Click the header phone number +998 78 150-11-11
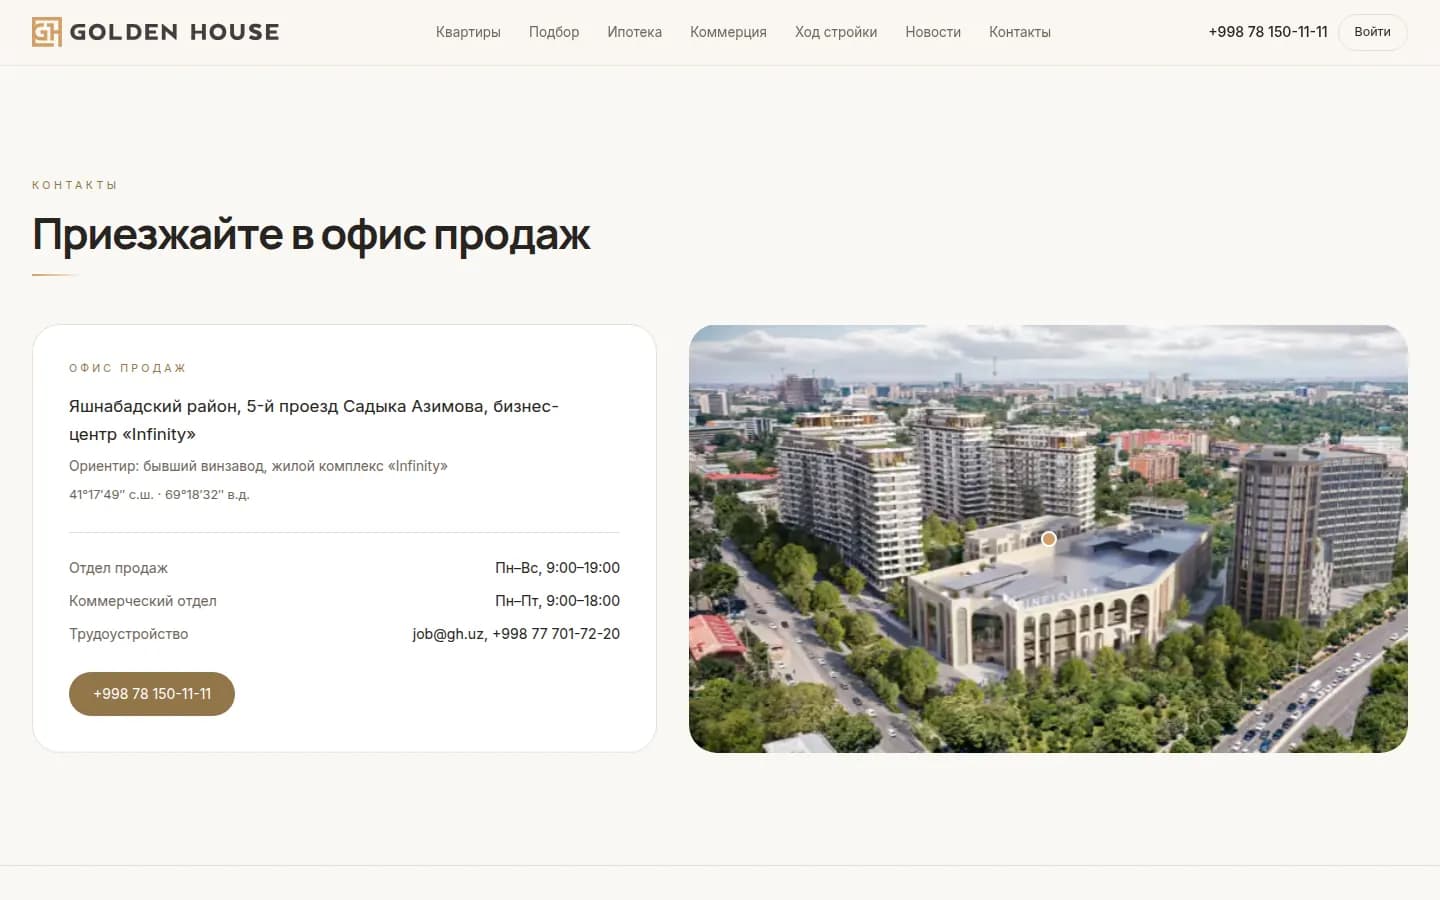The width and height of the screenshot is (1440, 900). click(x=1268, y=32)
